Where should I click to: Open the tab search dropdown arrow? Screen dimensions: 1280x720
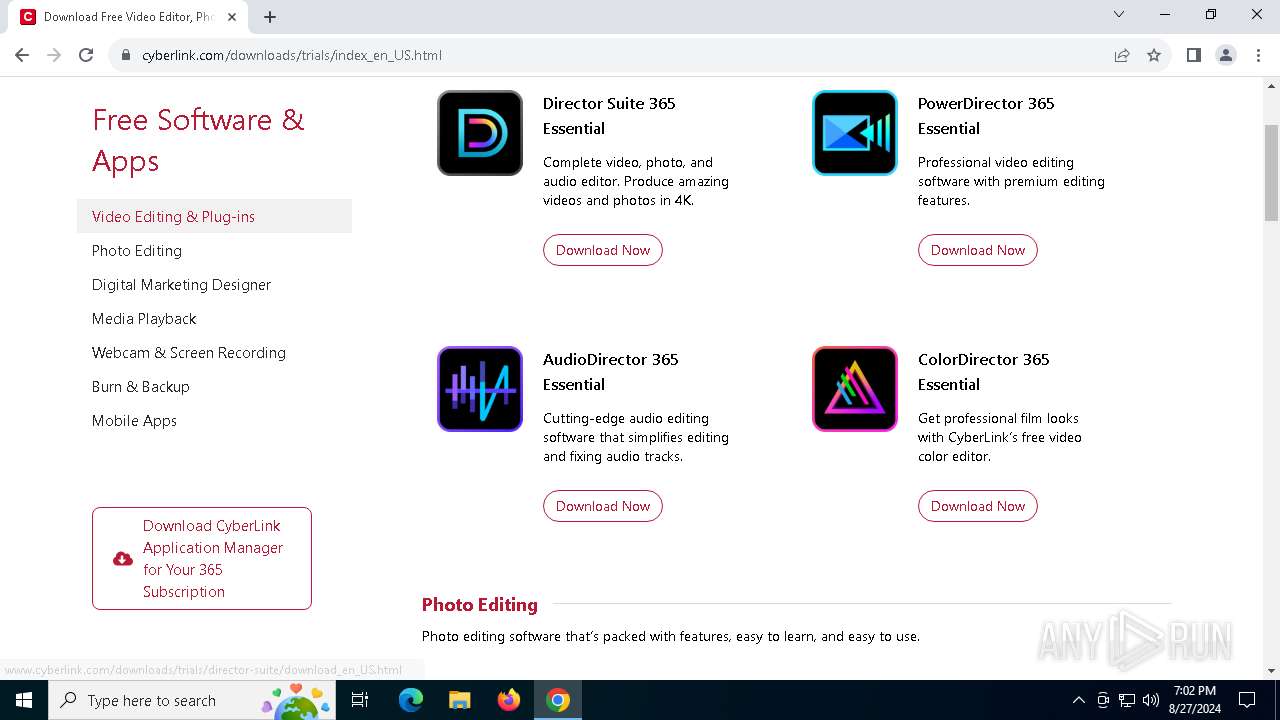pyautogui.click(x=1119, y=14)
